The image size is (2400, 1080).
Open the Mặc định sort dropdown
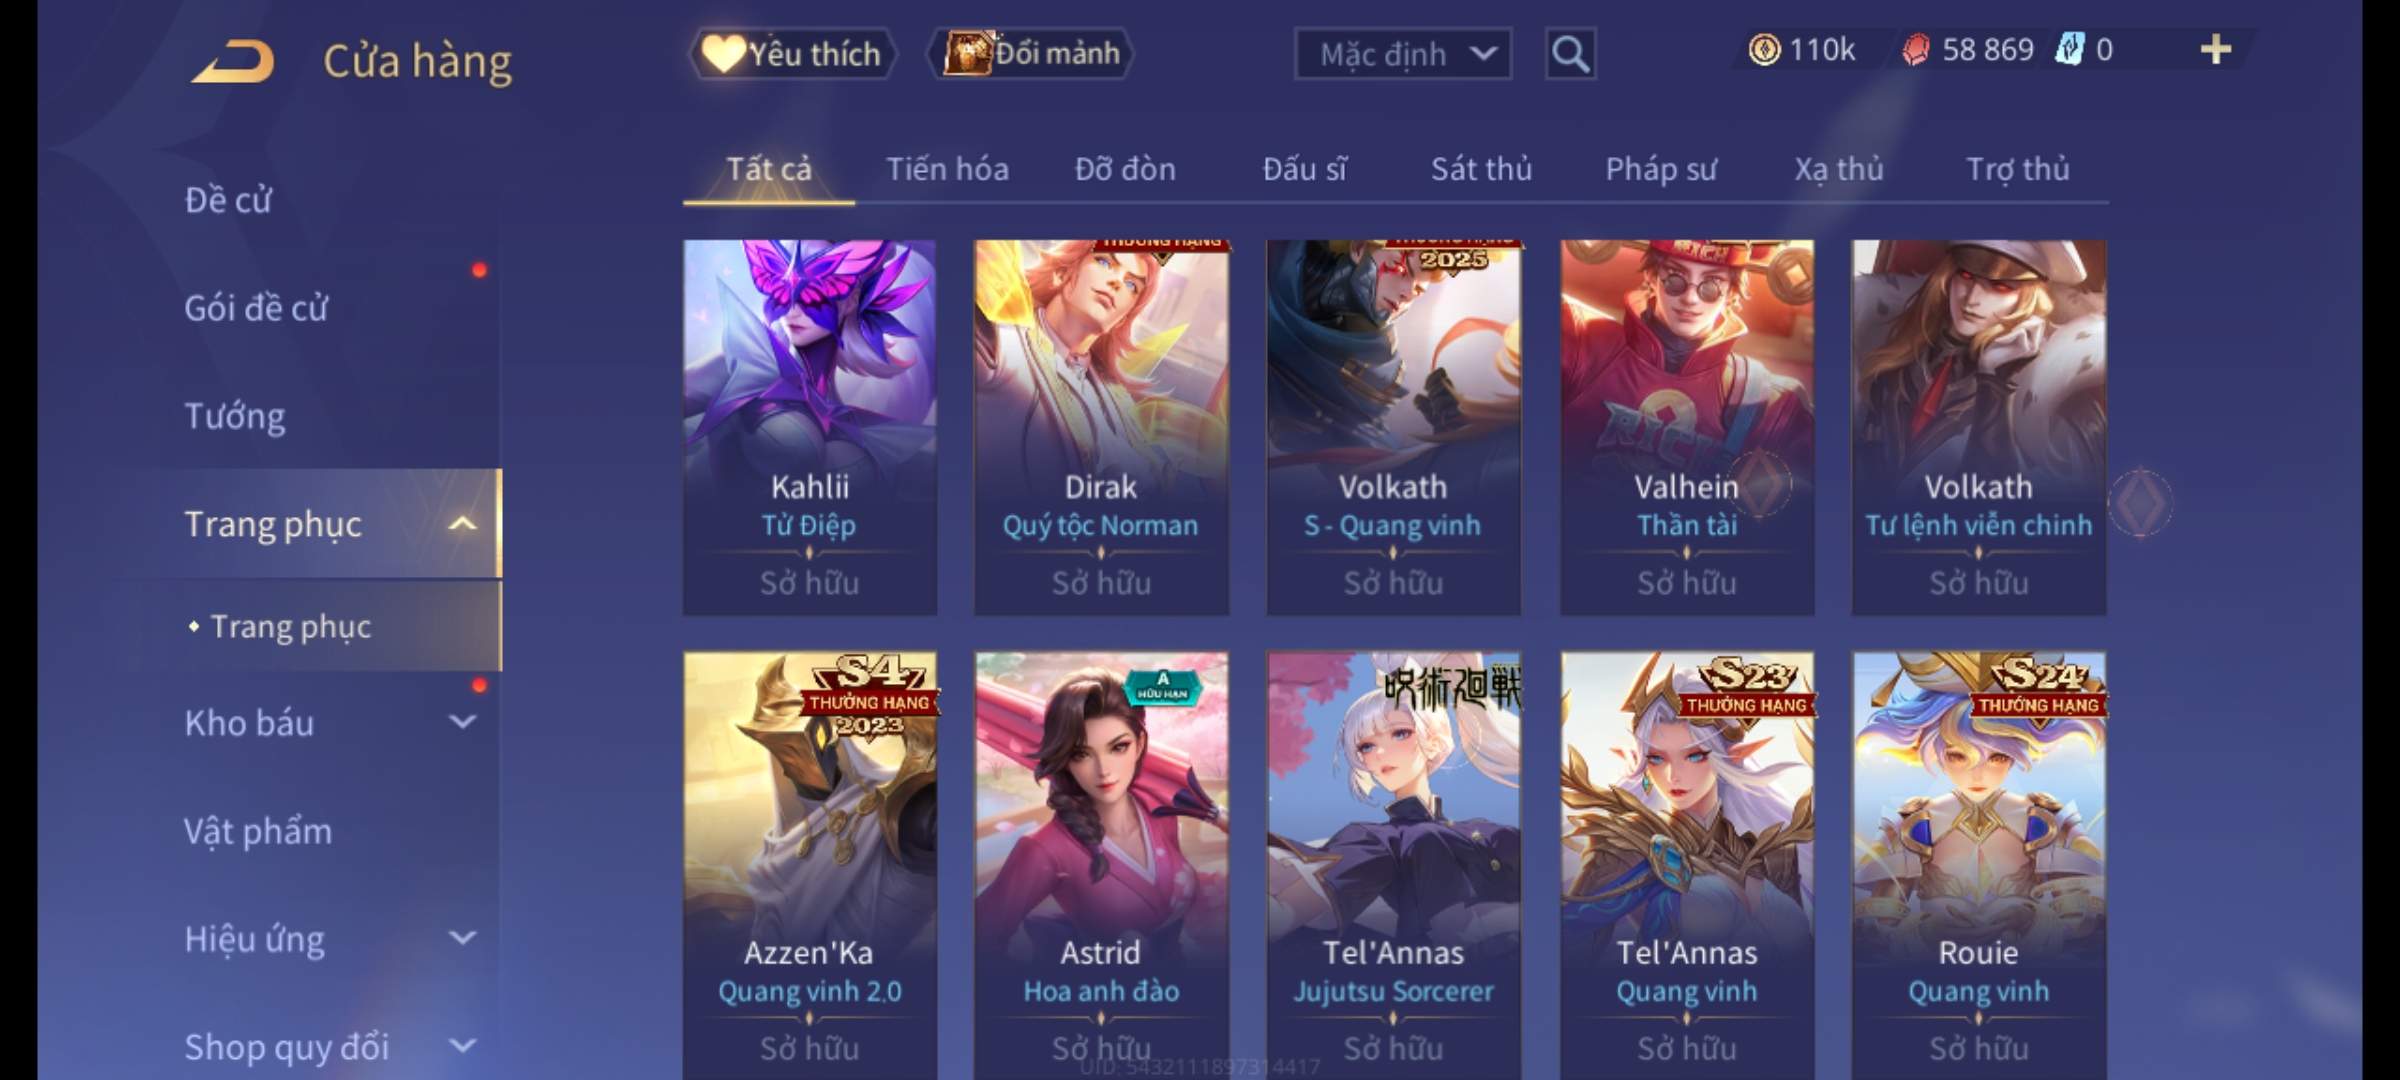tap(1403, 54)
